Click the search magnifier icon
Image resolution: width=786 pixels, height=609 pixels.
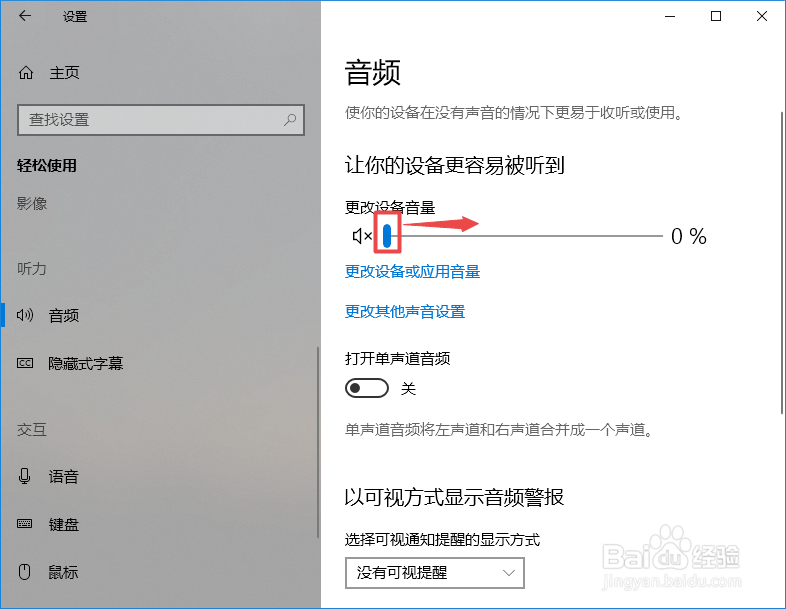point(290,120)
